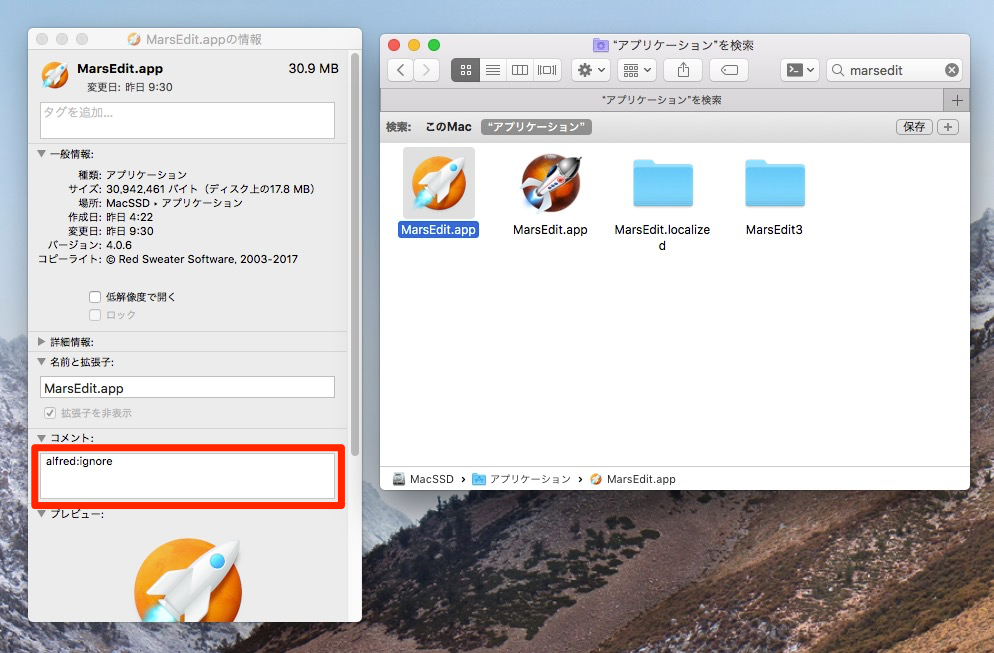This screenshot has width=994, height=653.
Task: Click アプリケーション in the path bar
Action: point(521,479)
